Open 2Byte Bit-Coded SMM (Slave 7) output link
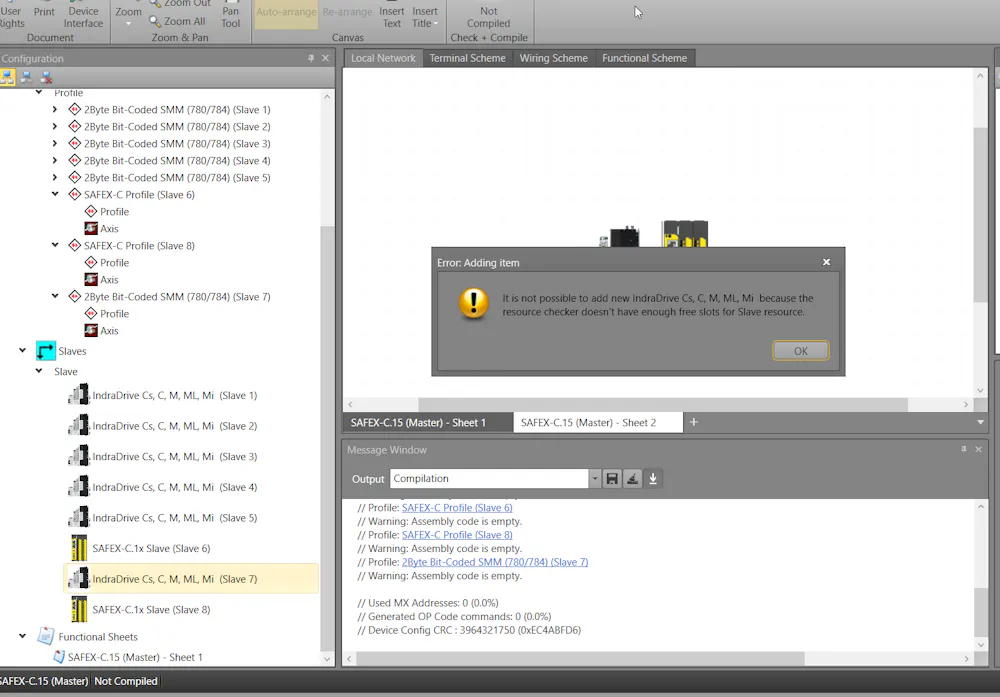The width and height of the screenshot is (1000, 697). pos(495,562)
